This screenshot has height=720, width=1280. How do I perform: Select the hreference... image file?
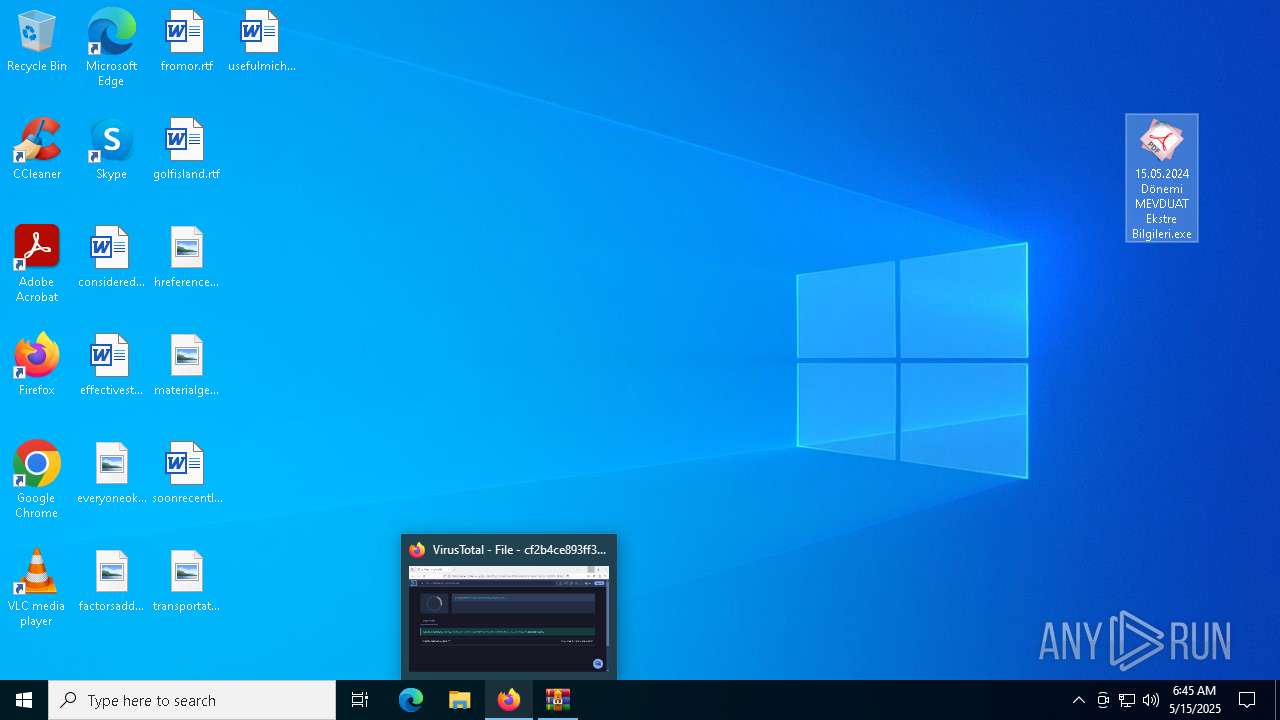click(x=186, y=258)
